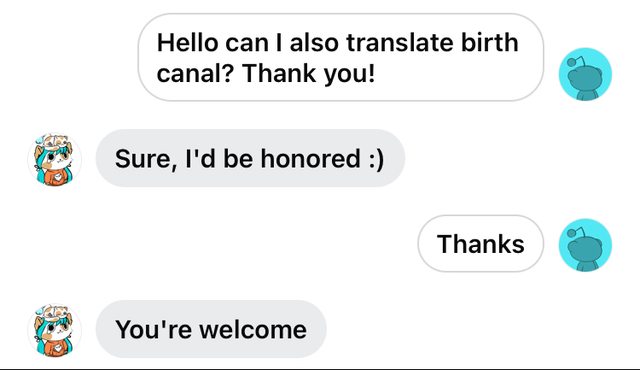Screen dimensions: 640x370
Task: Click the ":)" smiley in the reply
Action: [376, 159]
